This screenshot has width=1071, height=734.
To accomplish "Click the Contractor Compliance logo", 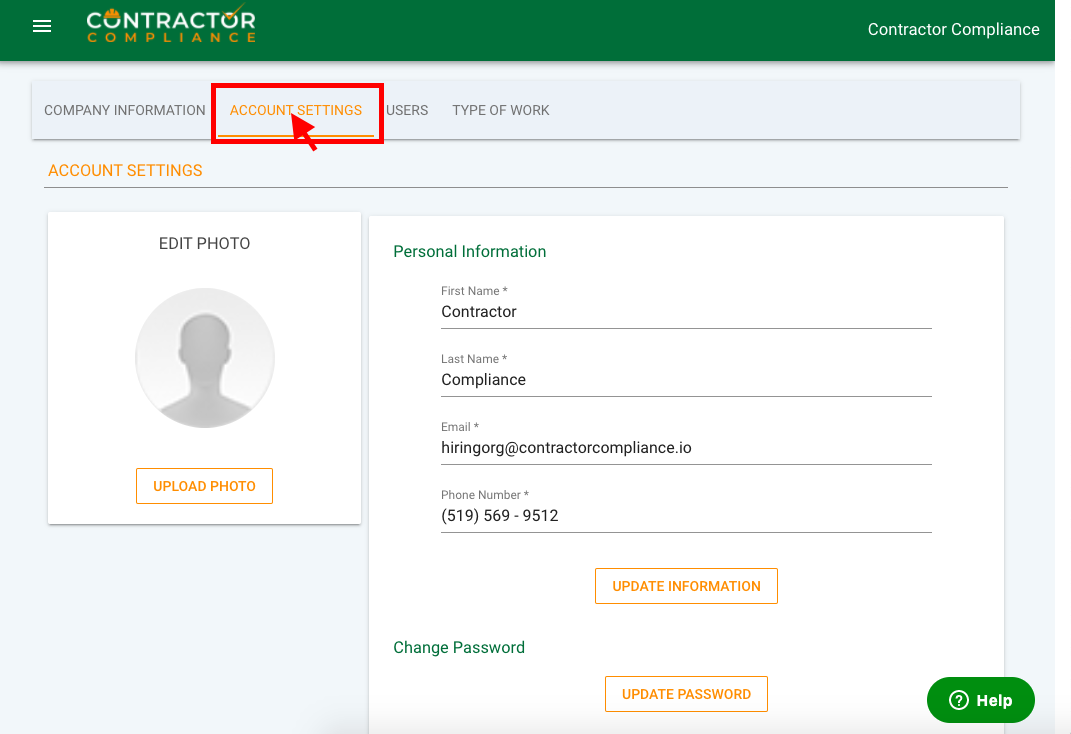I will [170, 27].
